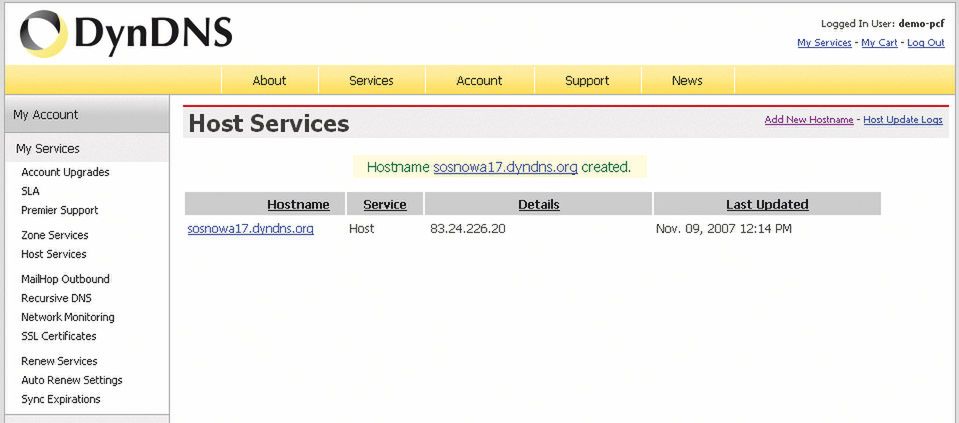Open MailHop Outbound sidebar link

coord(65,279)
